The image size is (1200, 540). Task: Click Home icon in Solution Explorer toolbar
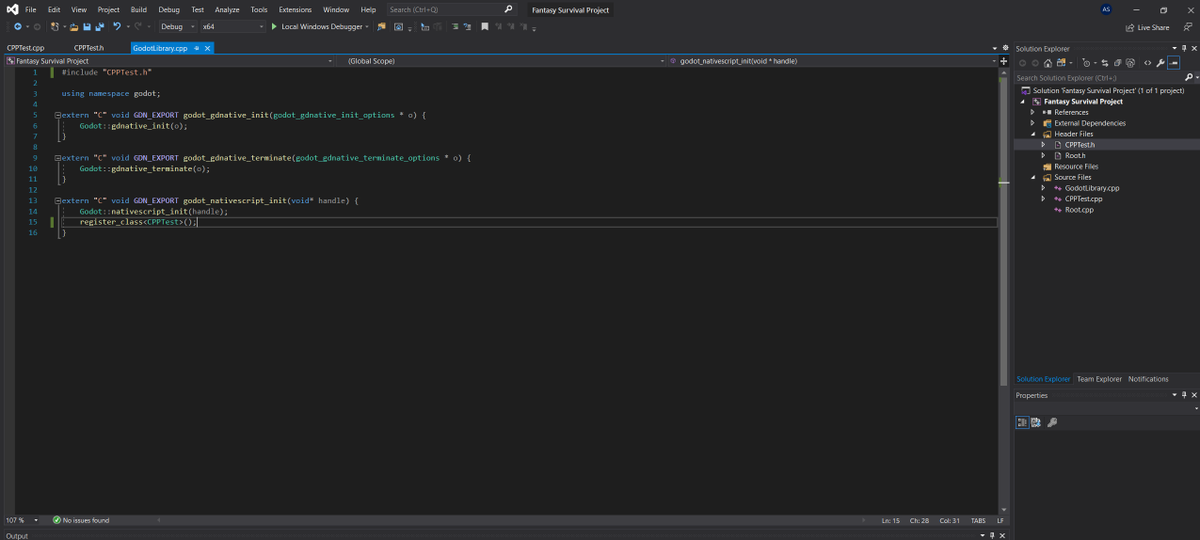(x=1048, y=63)
